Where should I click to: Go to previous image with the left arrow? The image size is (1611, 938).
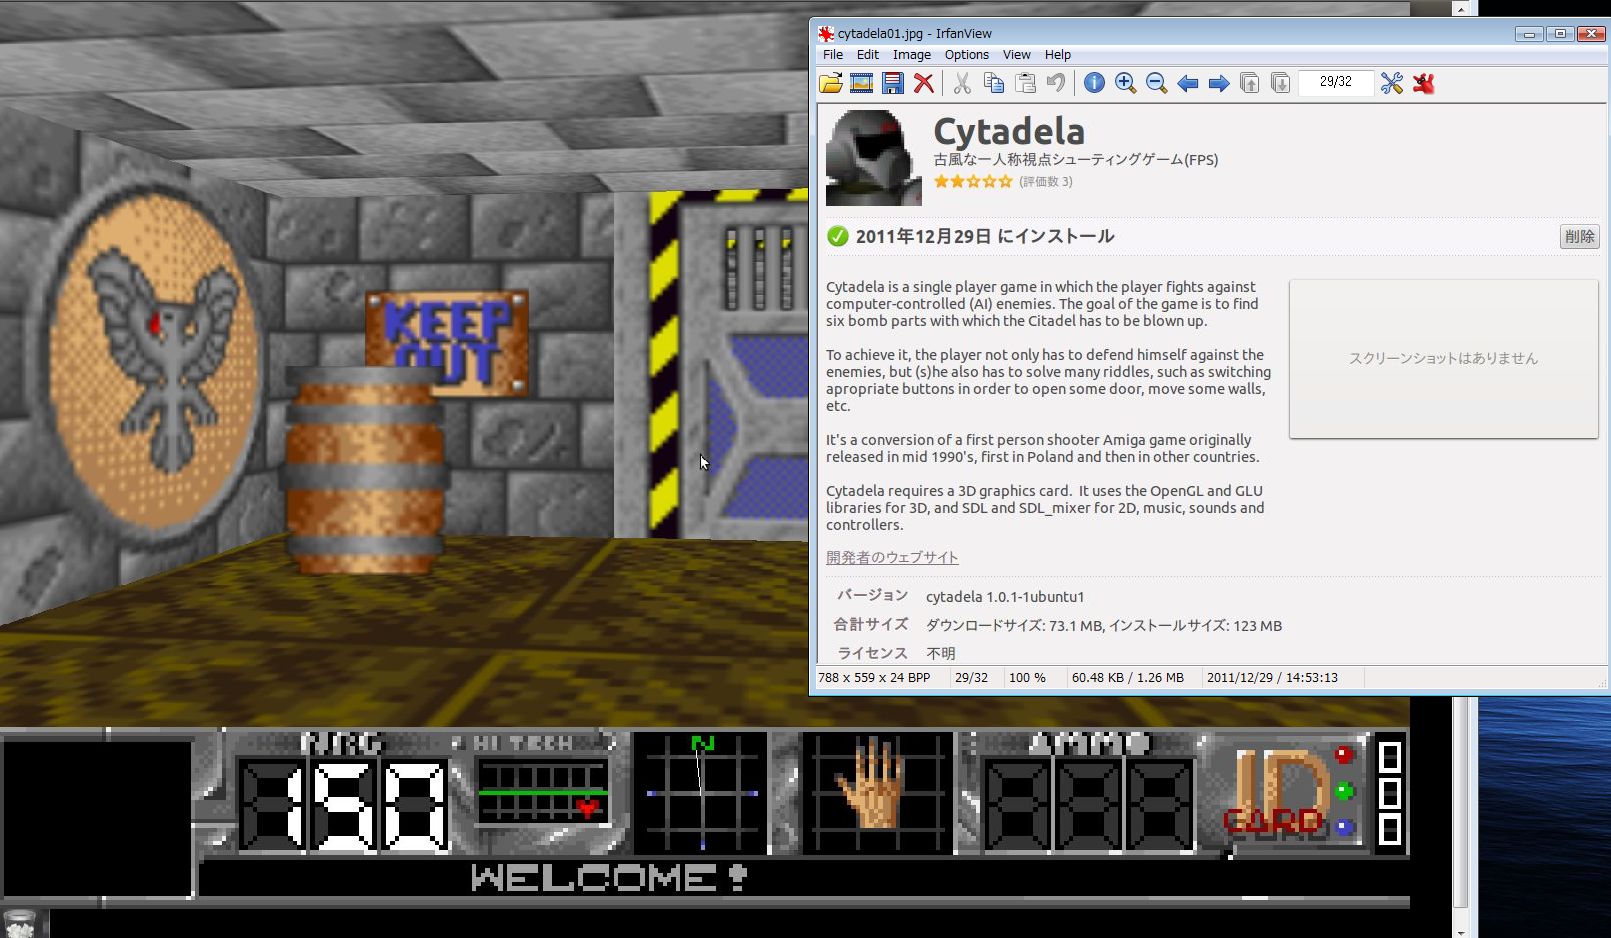pos(1187,83)
